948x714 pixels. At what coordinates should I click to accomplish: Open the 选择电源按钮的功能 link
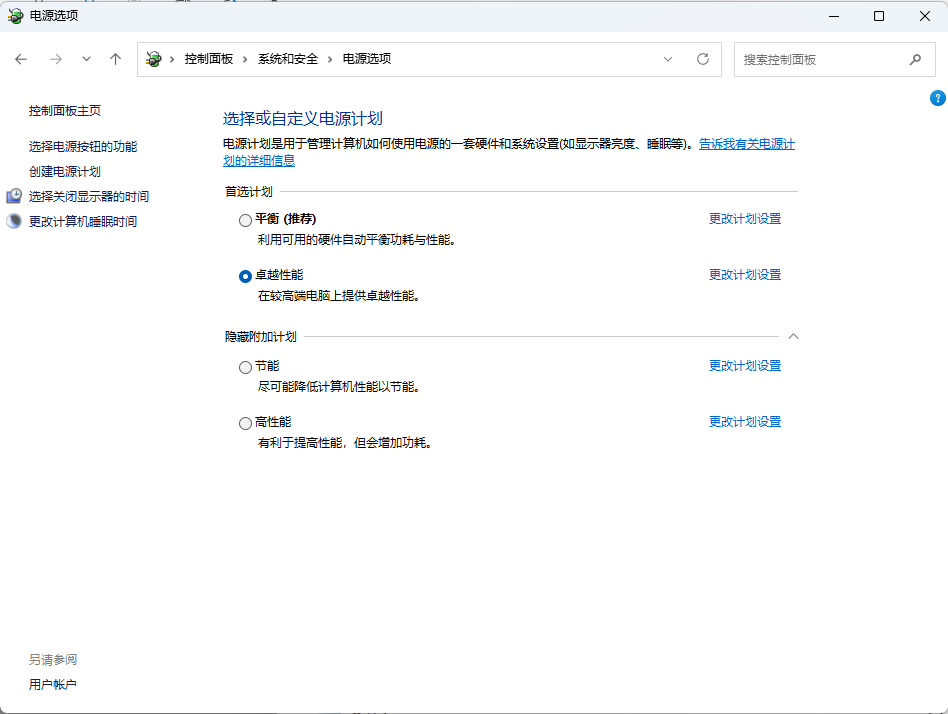(83, 146)
